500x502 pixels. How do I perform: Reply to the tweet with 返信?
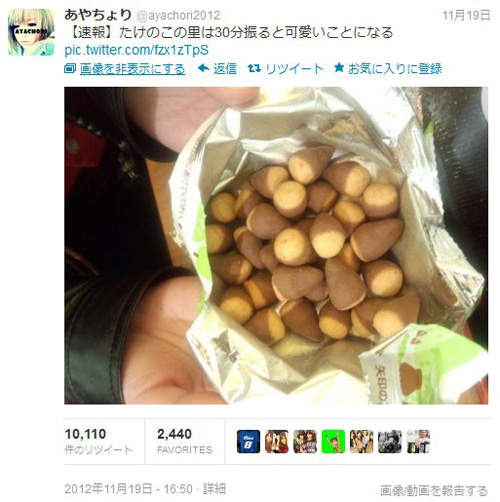click(225, 69)
